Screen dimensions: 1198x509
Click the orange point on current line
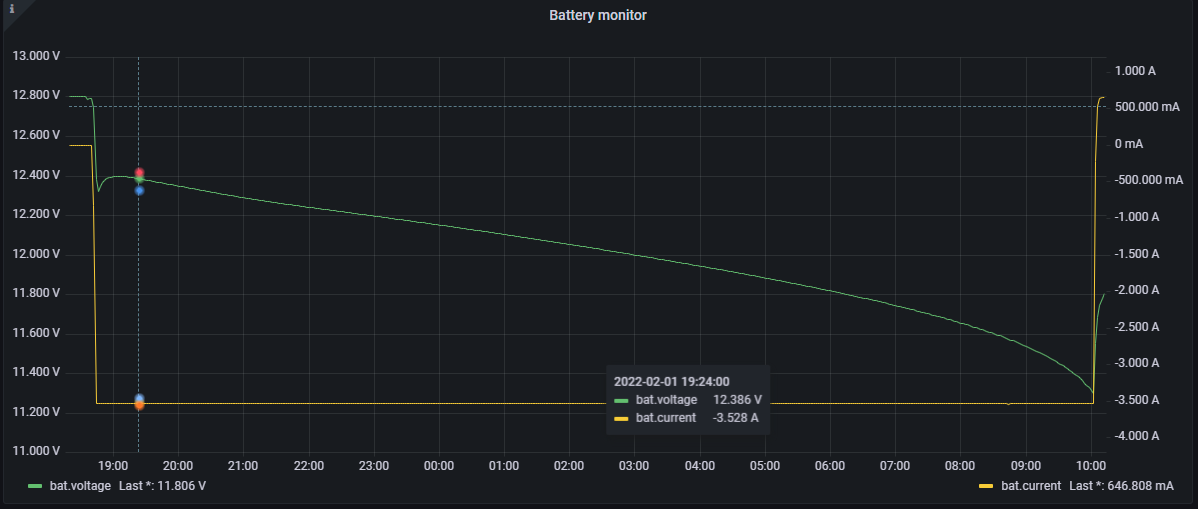[139, 404]
